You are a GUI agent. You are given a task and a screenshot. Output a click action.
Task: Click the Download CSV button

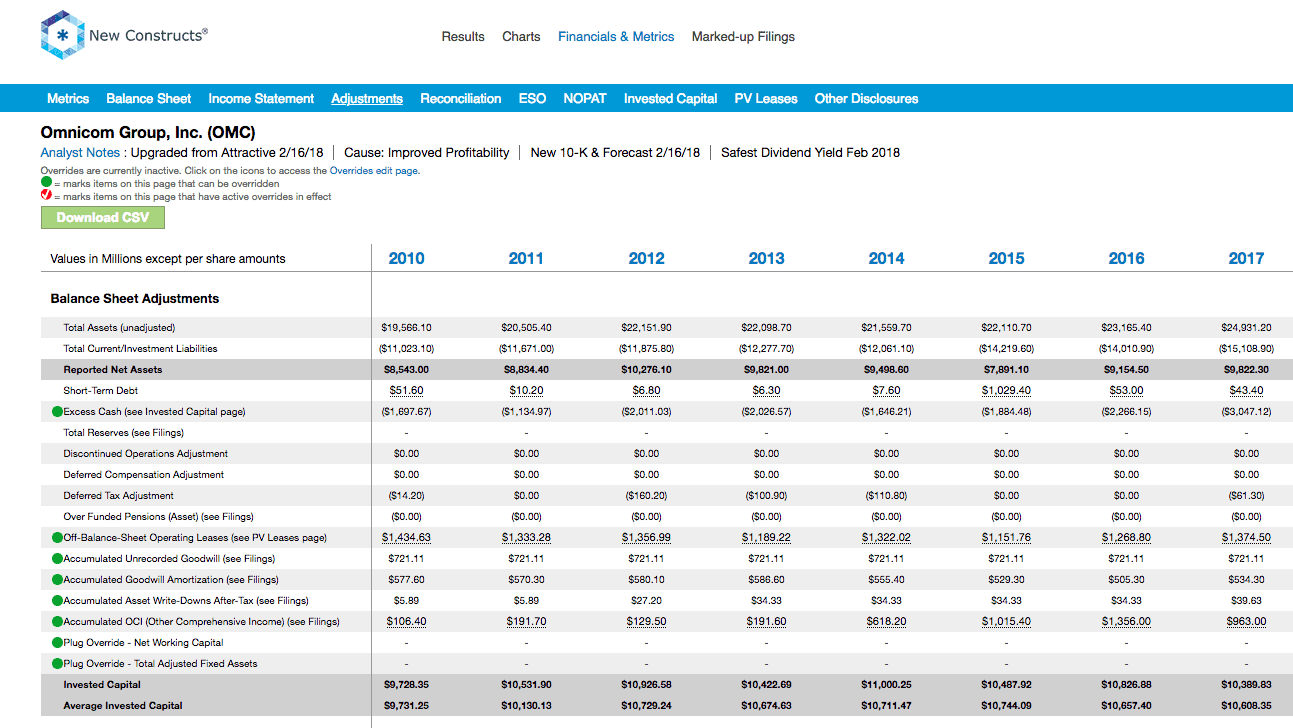(x=103, y=217)
